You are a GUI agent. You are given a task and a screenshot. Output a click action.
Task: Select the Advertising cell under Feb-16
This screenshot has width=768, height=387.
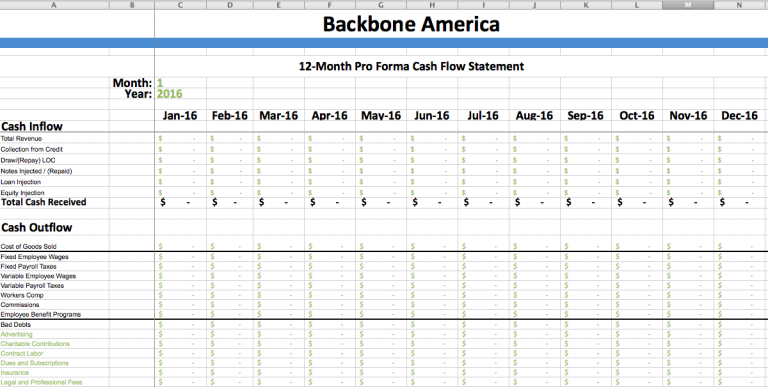click(230, 334)
